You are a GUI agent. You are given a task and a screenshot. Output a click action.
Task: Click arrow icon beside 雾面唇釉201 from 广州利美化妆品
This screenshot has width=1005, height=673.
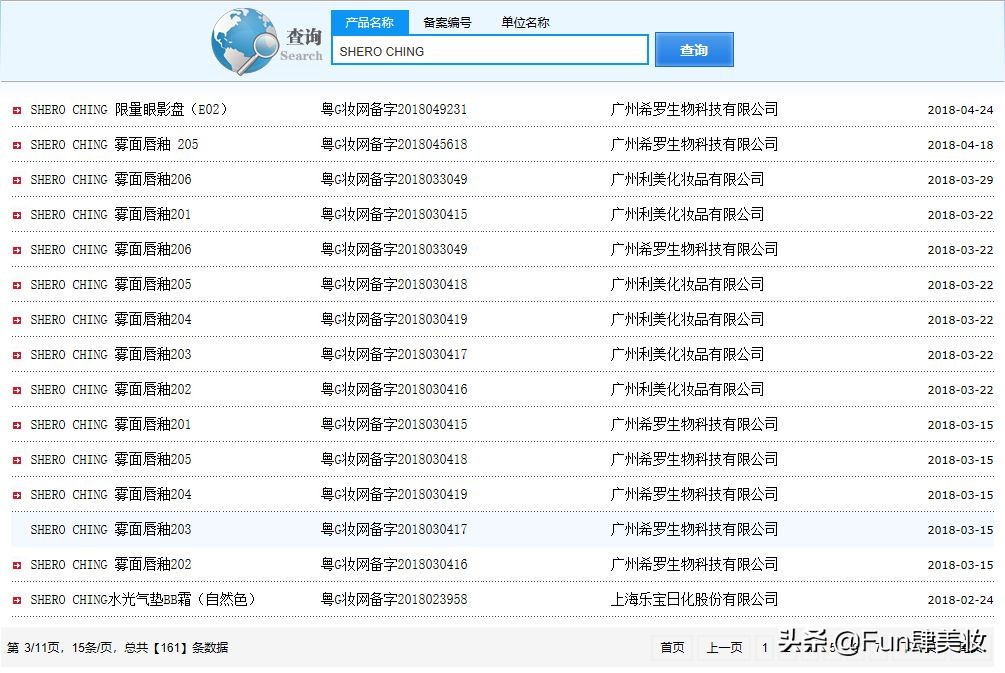[x=15, y=214]
